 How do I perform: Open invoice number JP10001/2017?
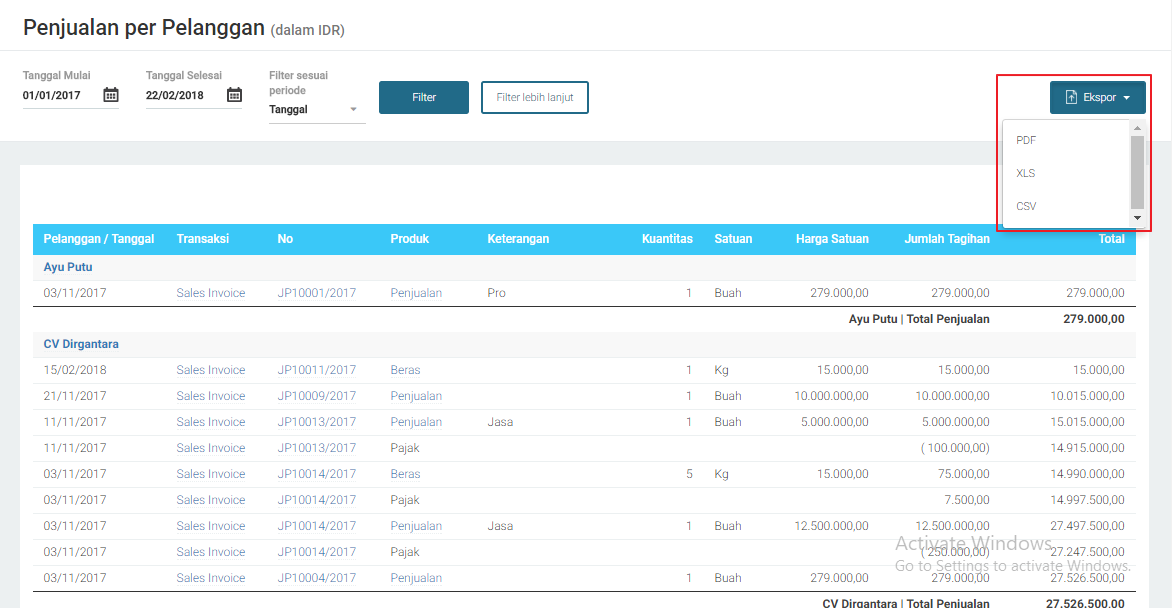point(317,294)
